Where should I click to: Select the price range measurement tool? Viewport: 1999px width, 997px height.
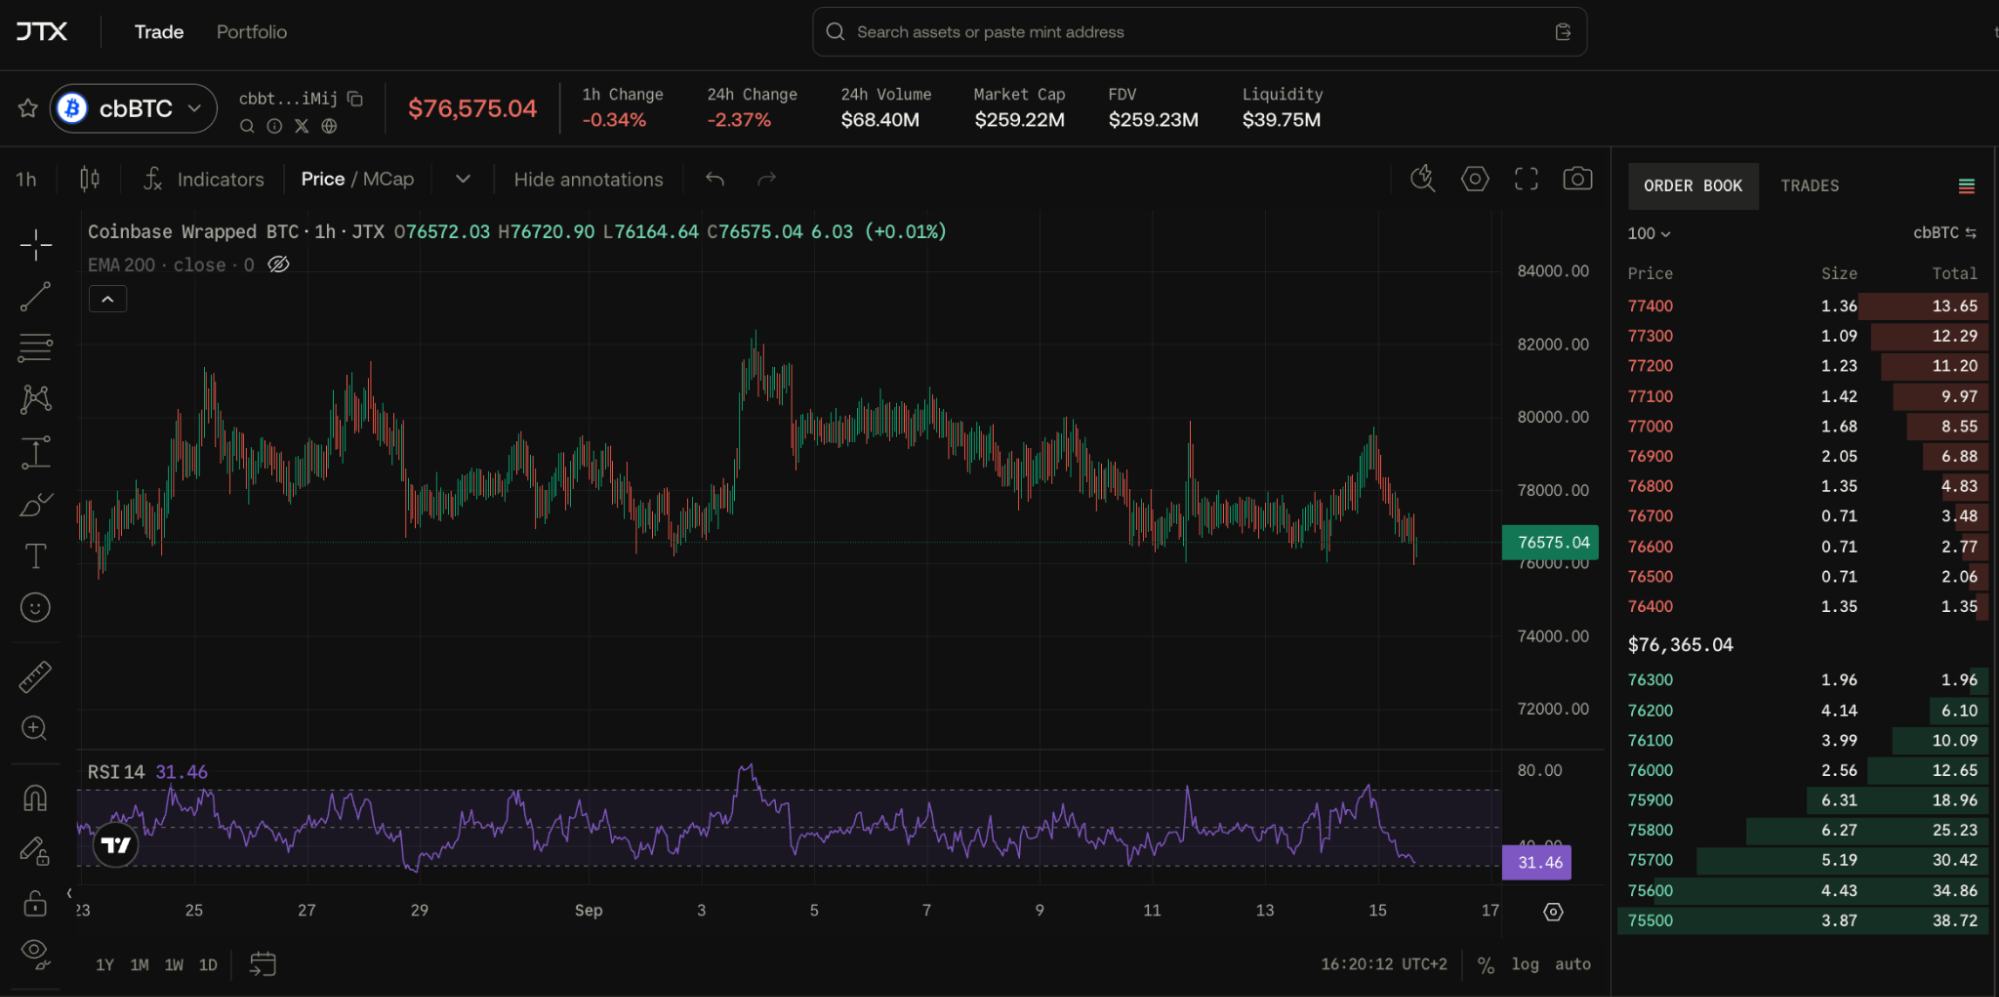pyautogui.click(x=36, y=452)
